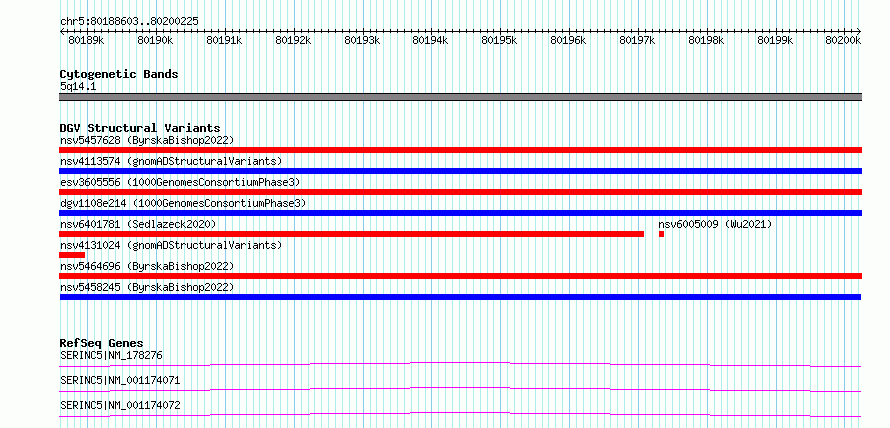Click the 80190k ruler tick label
Viewport: 890px width, 428px height.
click(x=155, y=41)
